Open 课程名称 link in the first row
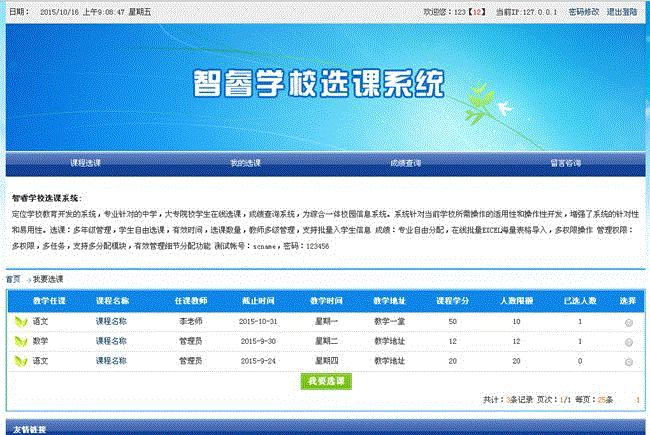 [111, 322]
